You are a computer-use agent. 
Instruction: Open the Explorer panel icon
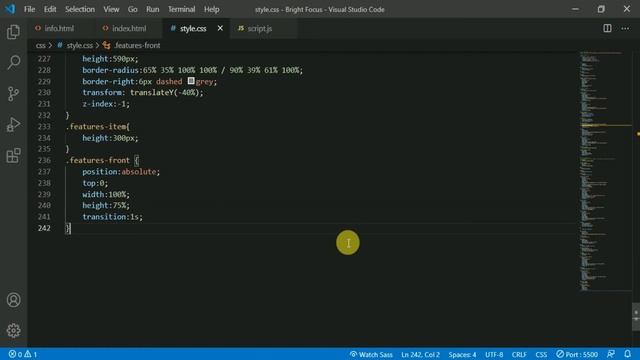point(13,31)
